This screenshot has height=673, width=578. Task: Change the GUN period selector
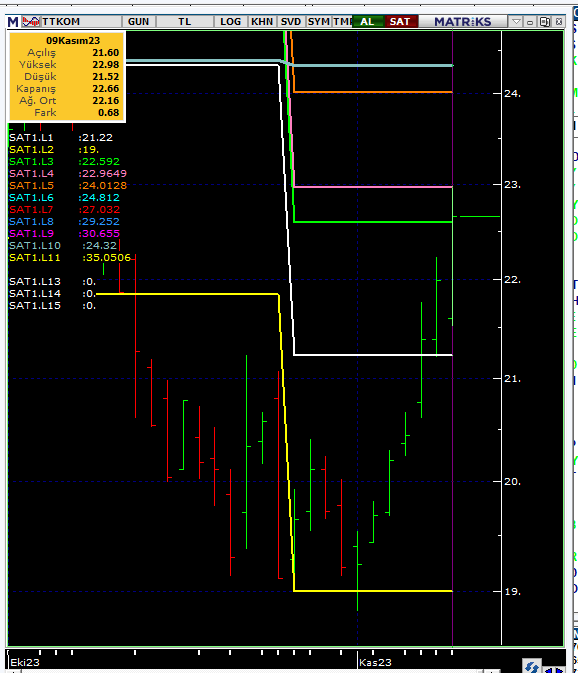[139, 22]
